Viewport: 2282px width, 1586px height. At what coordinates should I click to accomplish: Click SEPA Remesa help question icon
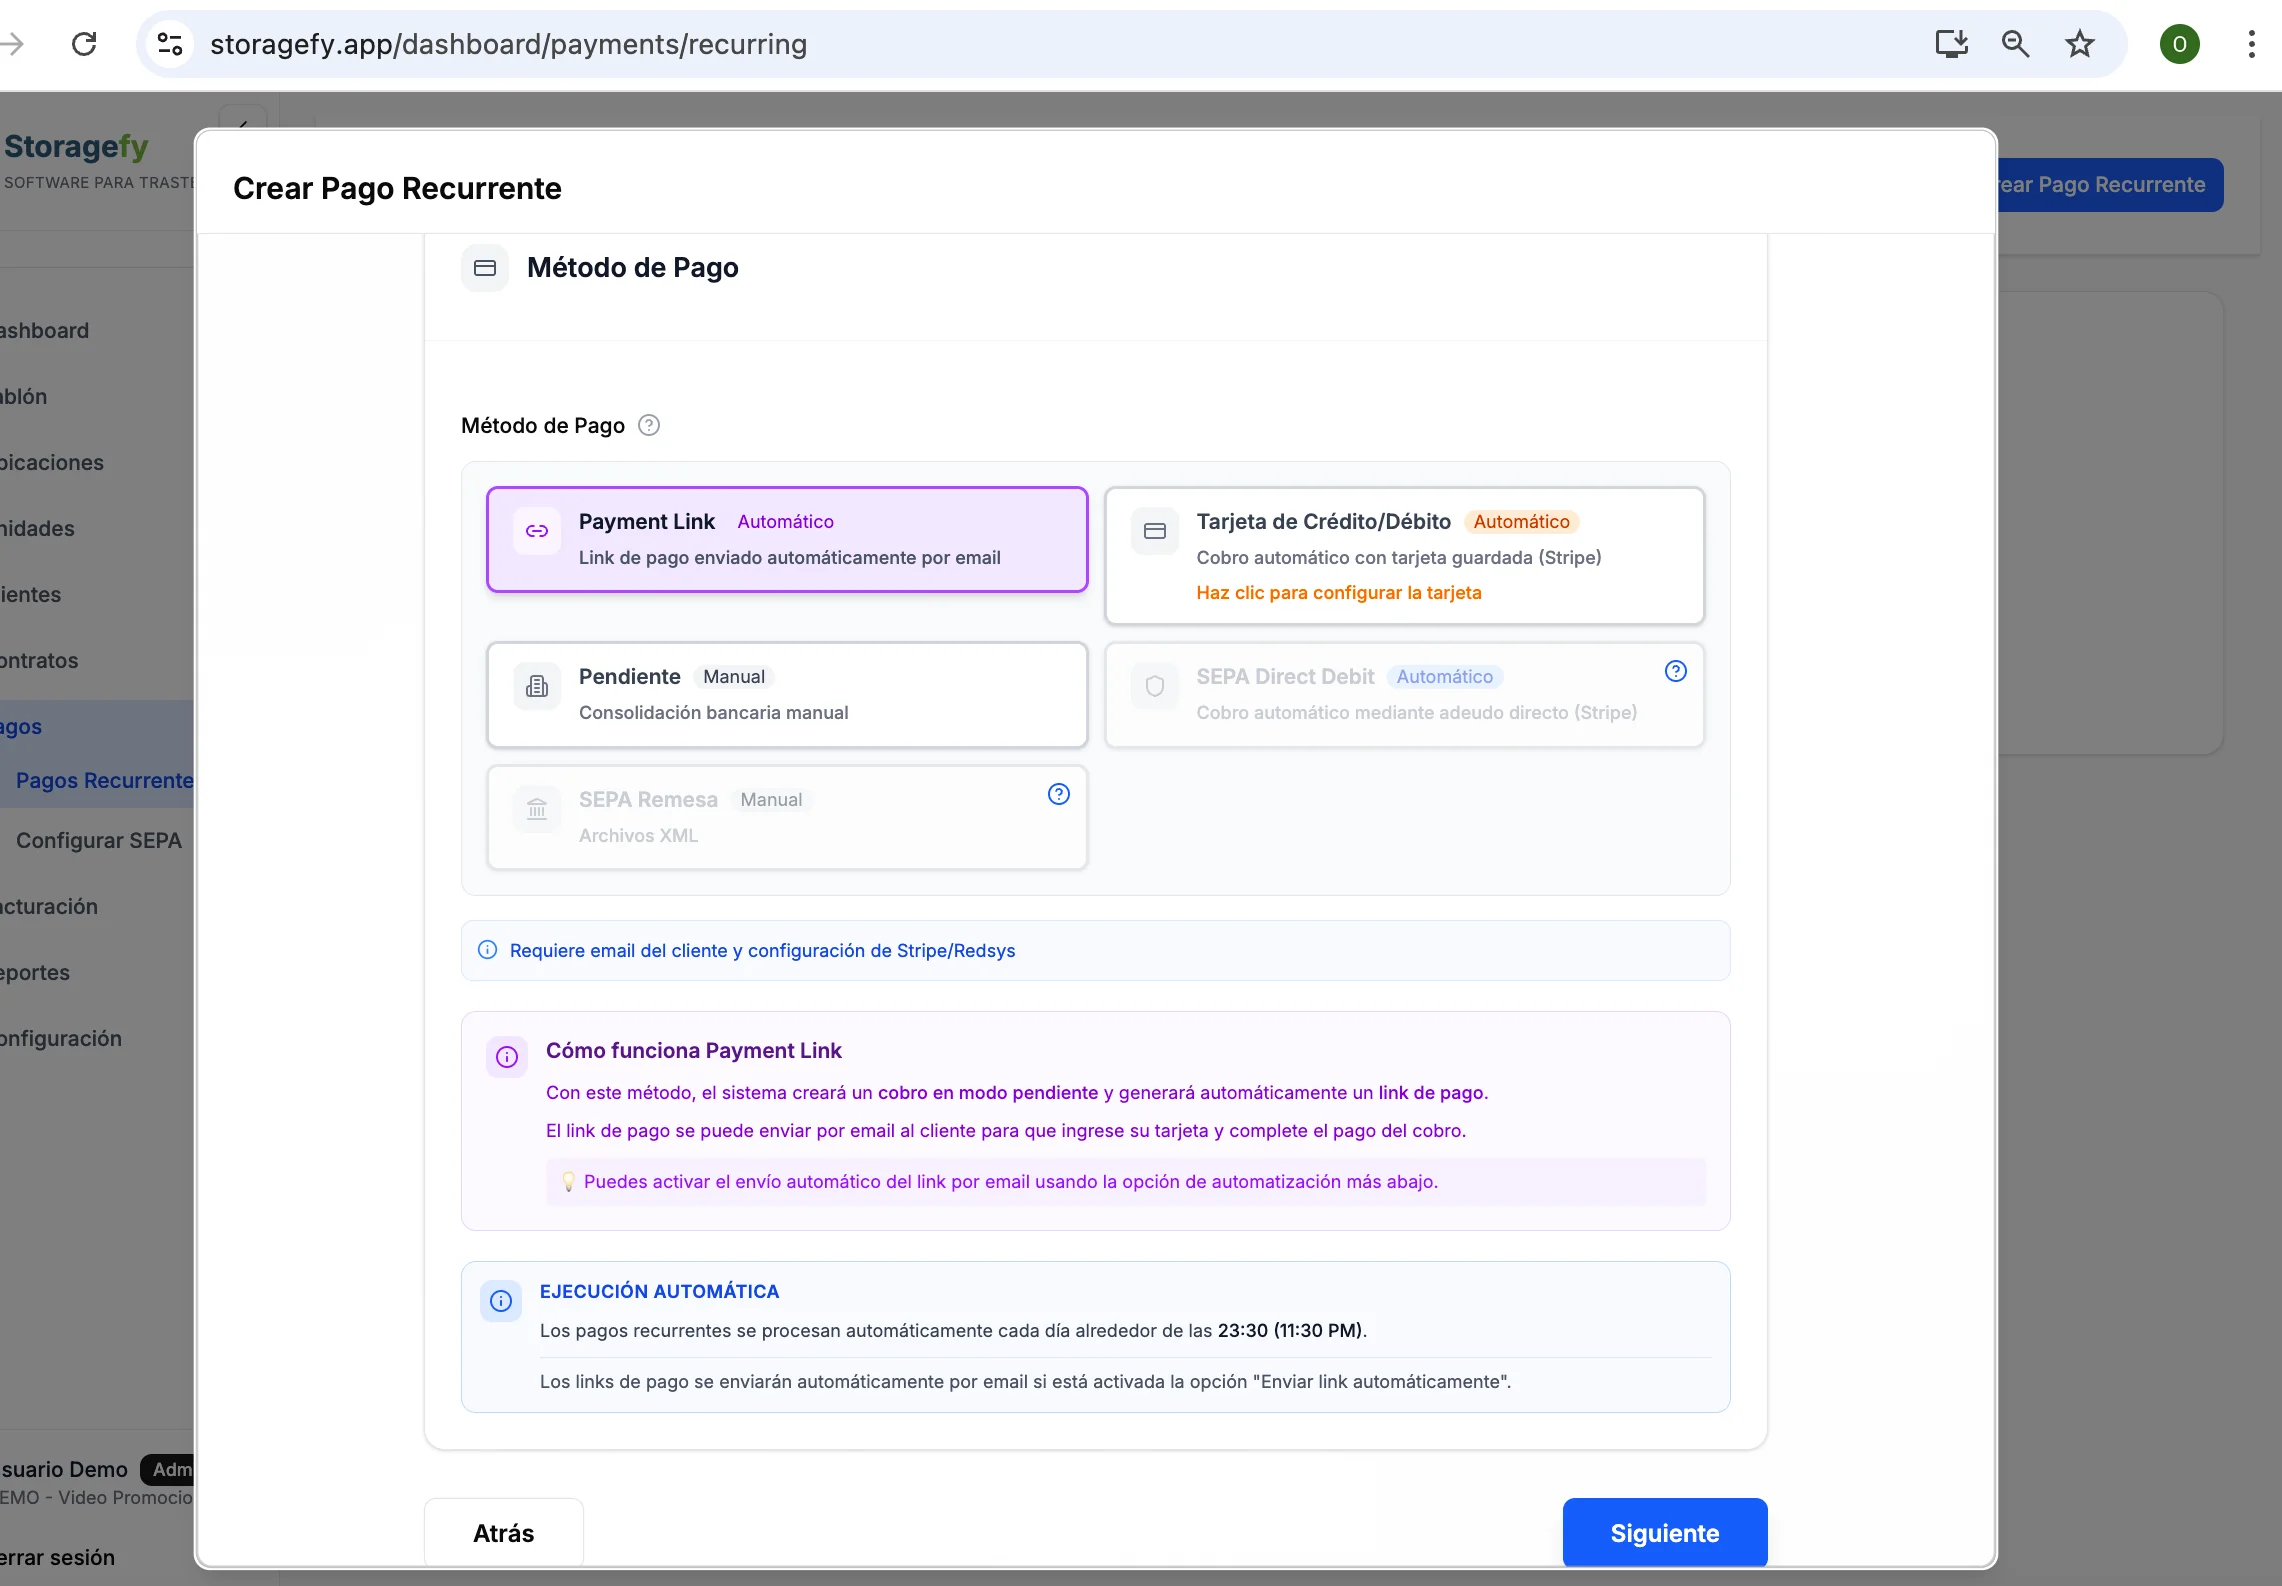coord(1058,795)
